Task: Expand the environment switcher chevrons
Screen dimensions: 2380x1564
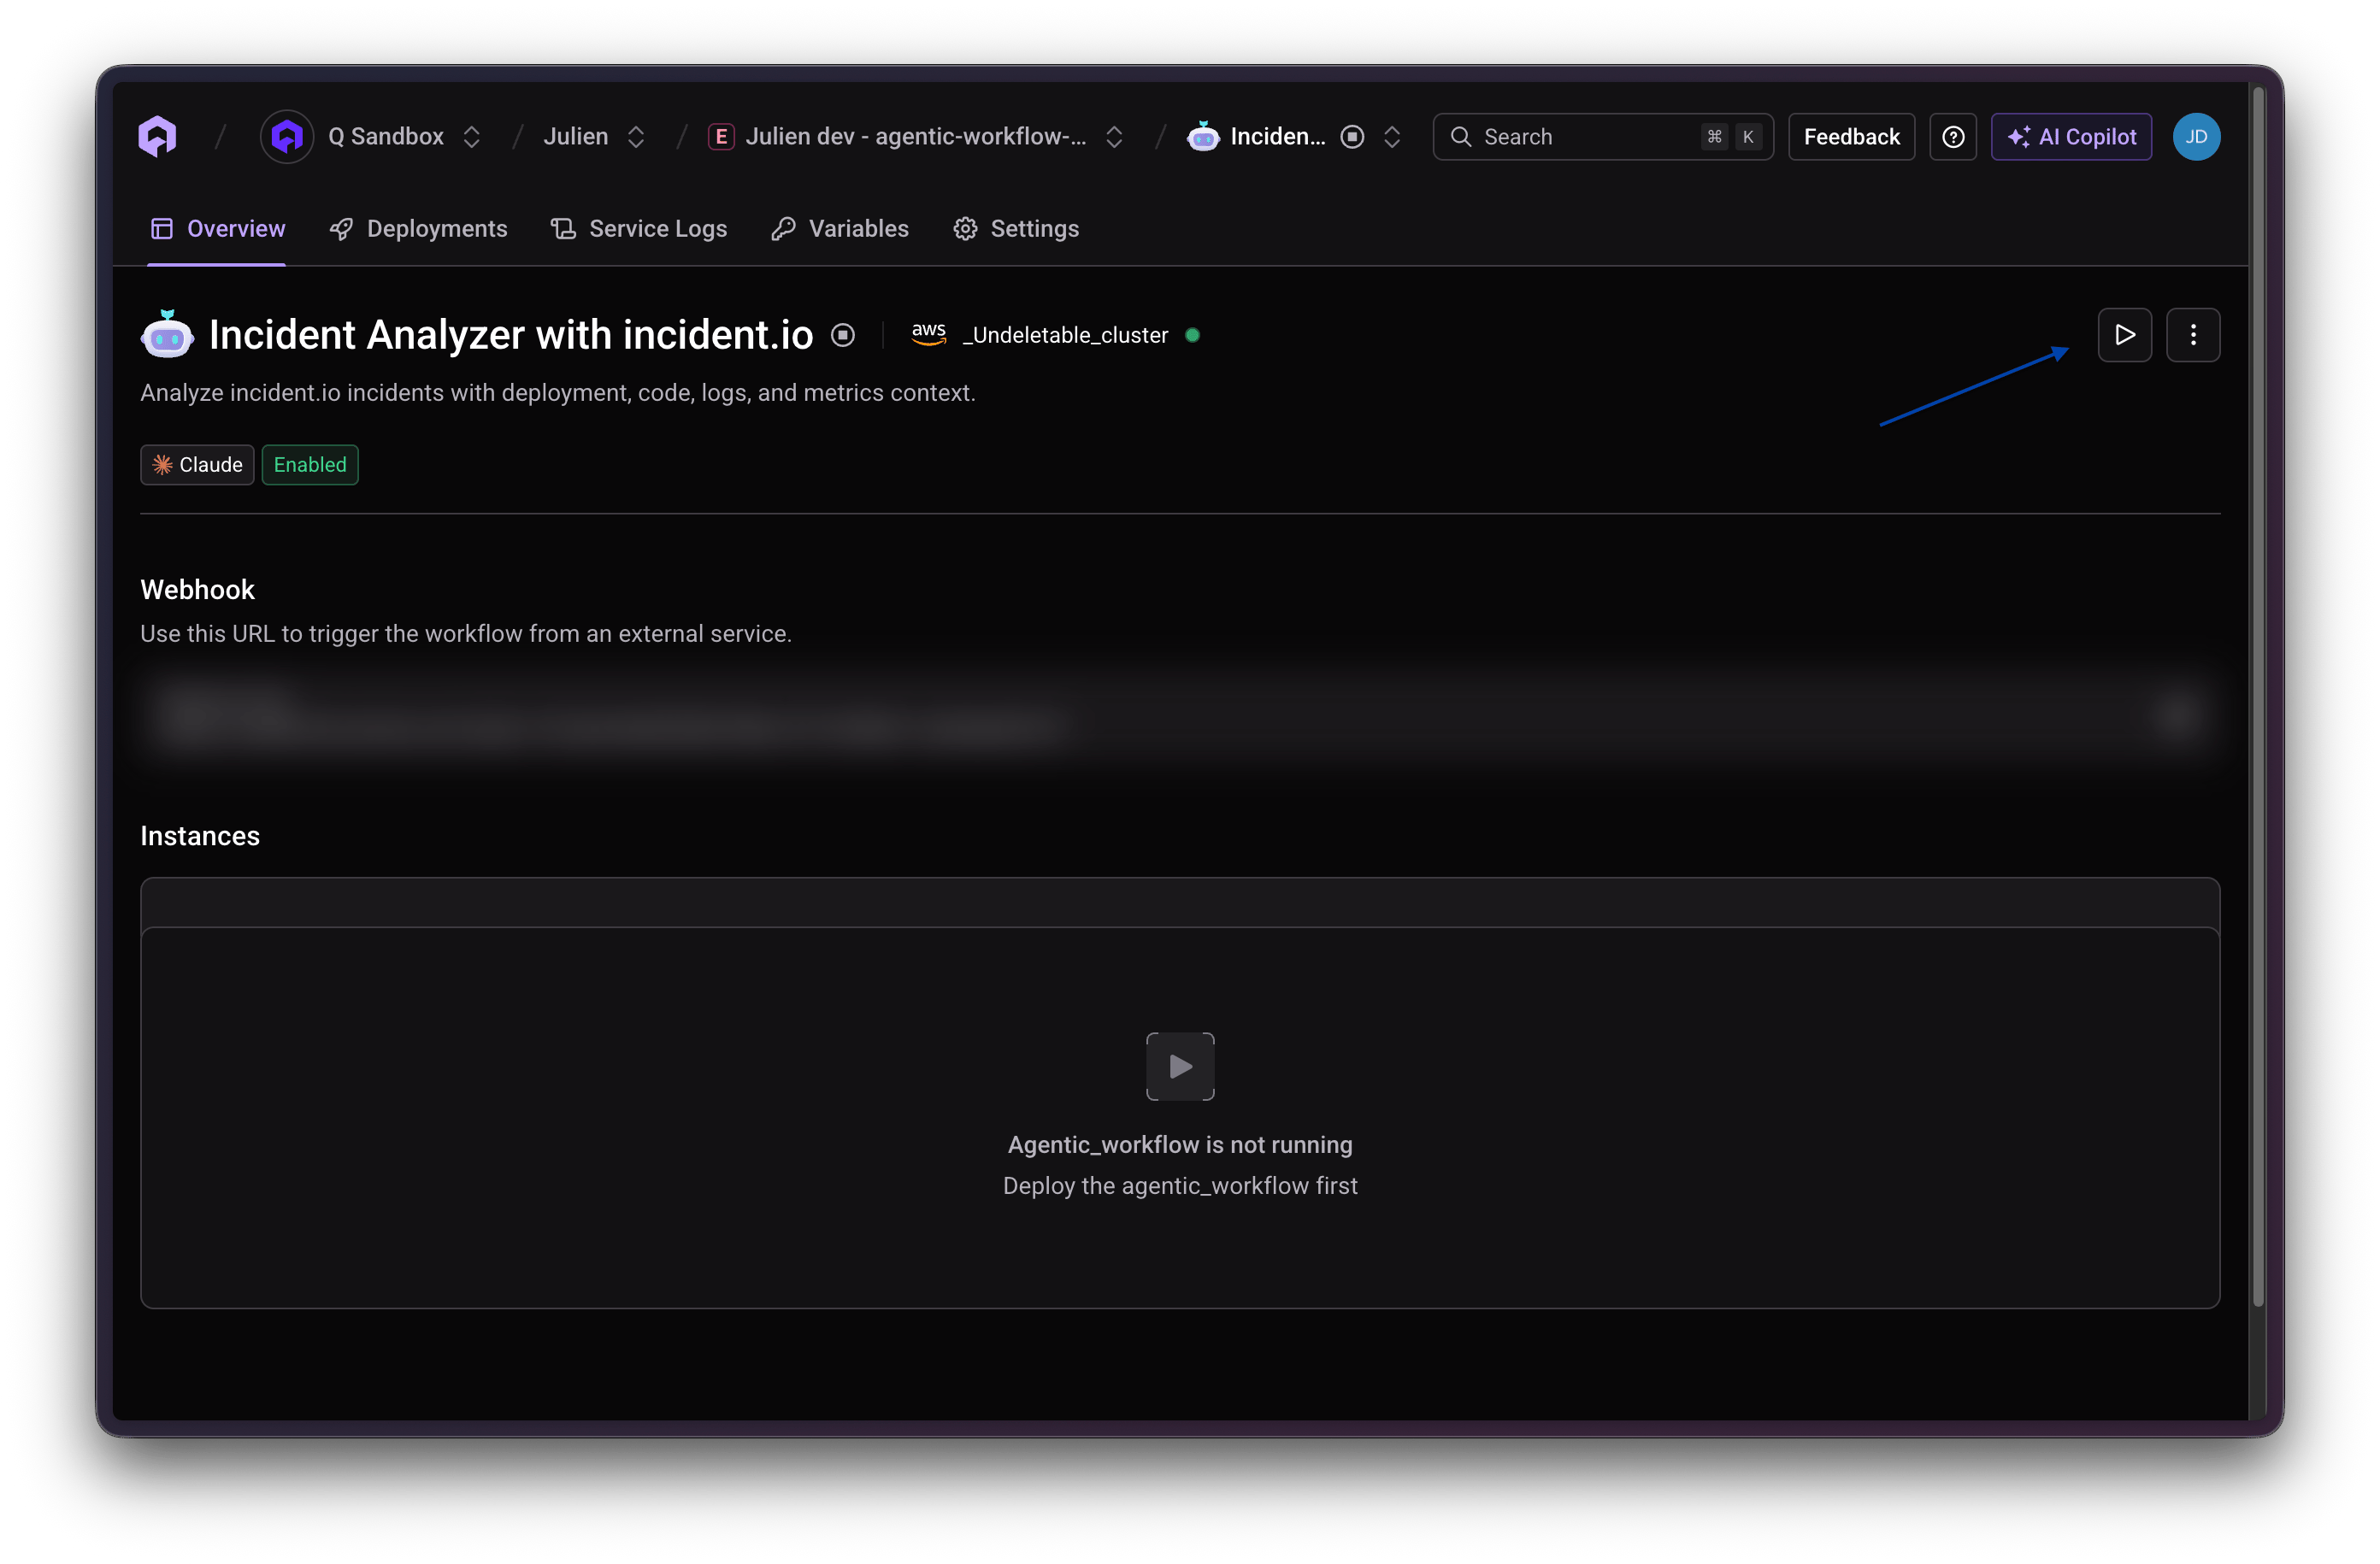Action: tap(1114, 137)
